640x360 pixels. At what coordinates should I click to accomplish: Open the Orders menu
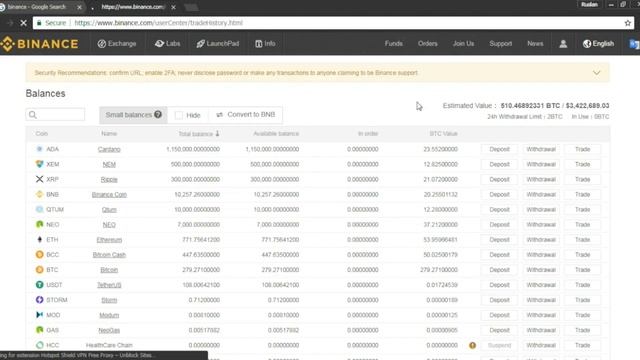click(427, 44)
